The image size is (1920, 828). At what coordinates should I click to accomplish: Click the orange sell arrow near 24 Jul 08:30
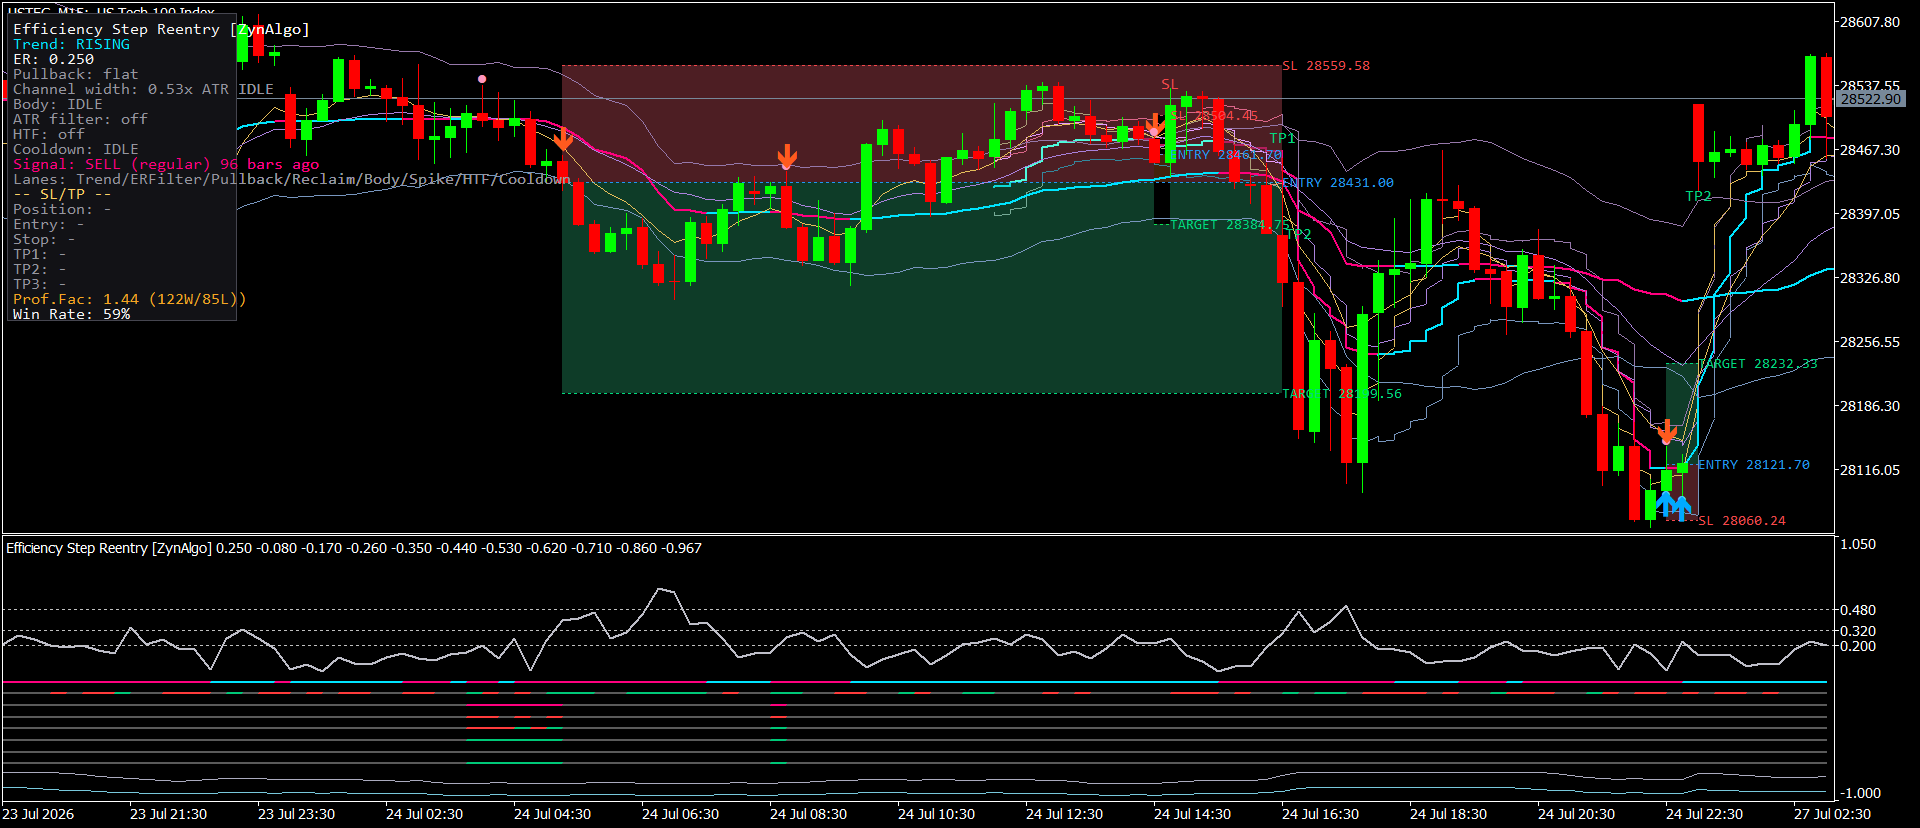tap(787, 157)
